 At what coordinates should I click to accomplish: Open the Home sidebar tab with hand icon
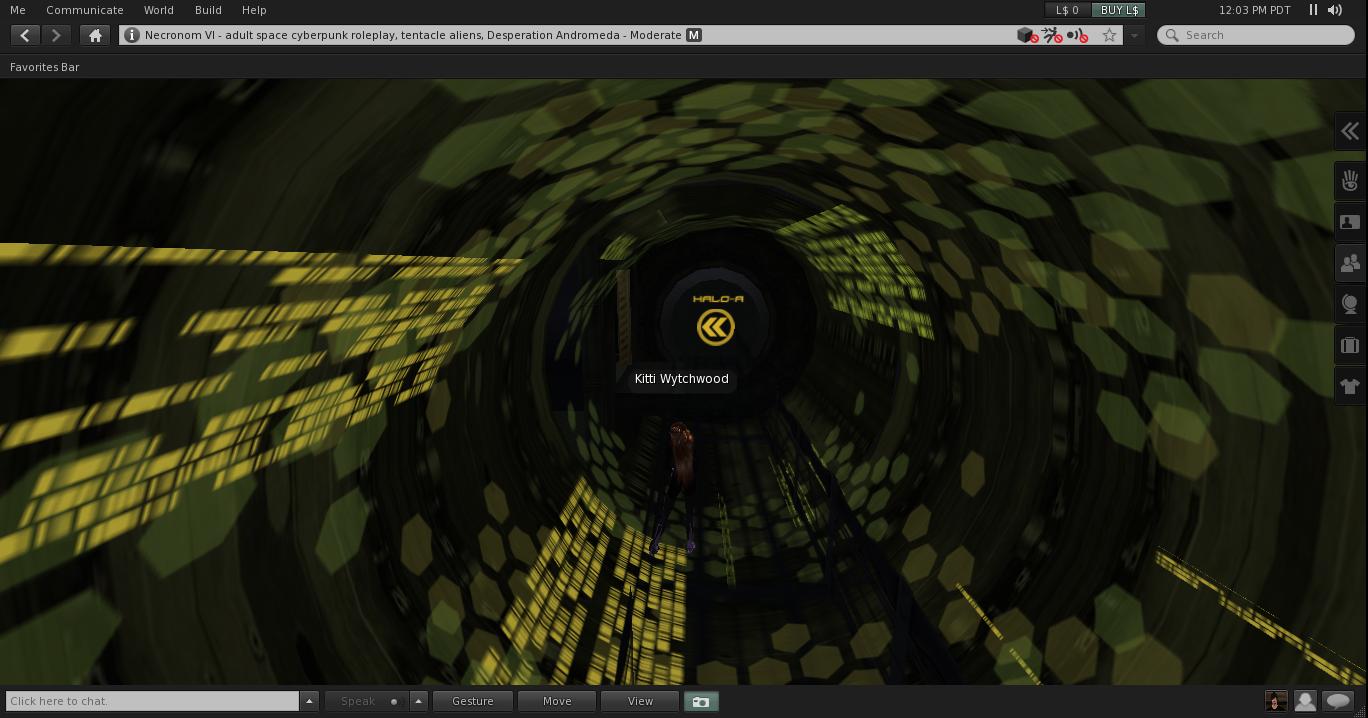pos(1350,181)
